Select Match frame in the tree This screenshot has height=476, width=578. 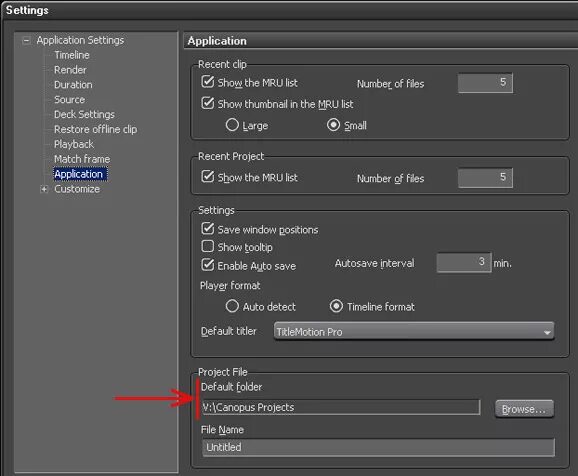tap(82, 159)
